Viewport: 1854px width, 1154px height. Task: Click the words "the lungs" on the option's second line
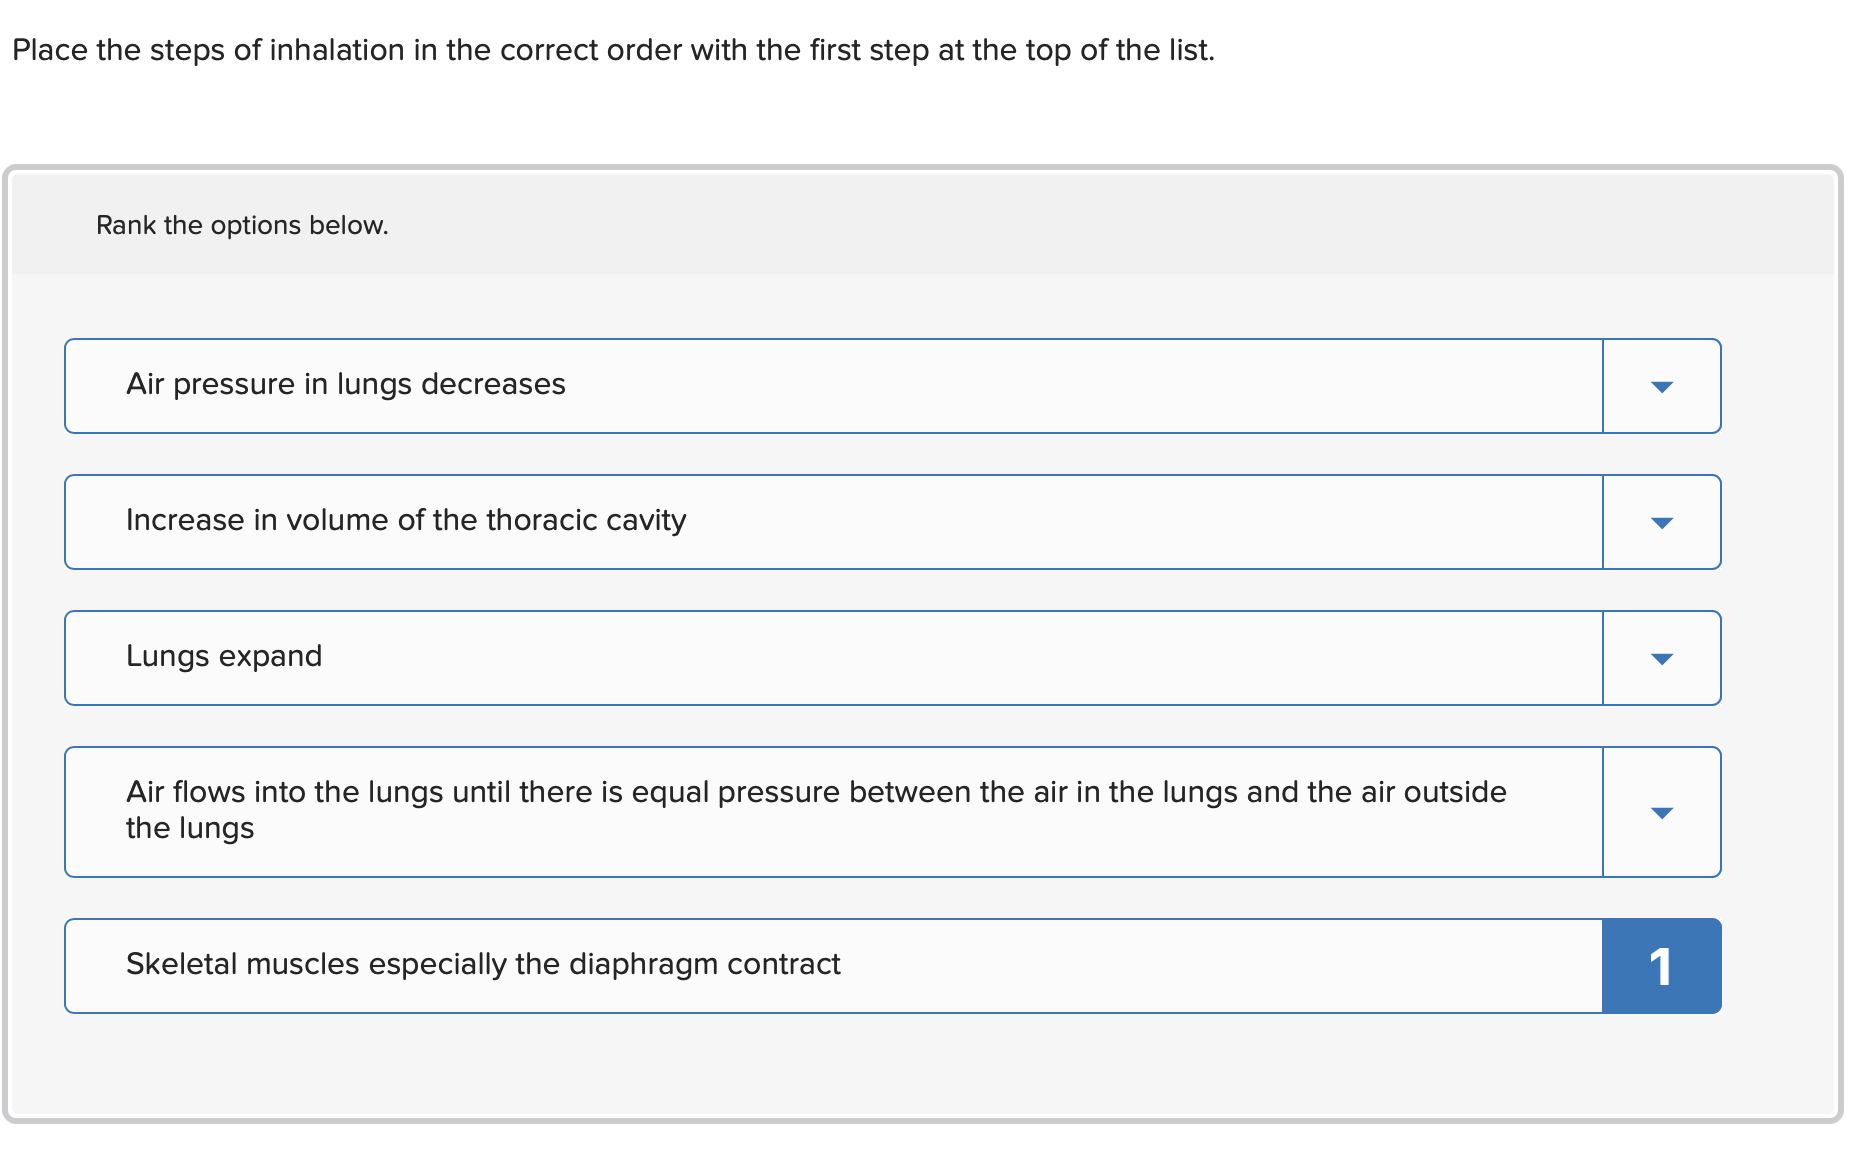(190, 829)
